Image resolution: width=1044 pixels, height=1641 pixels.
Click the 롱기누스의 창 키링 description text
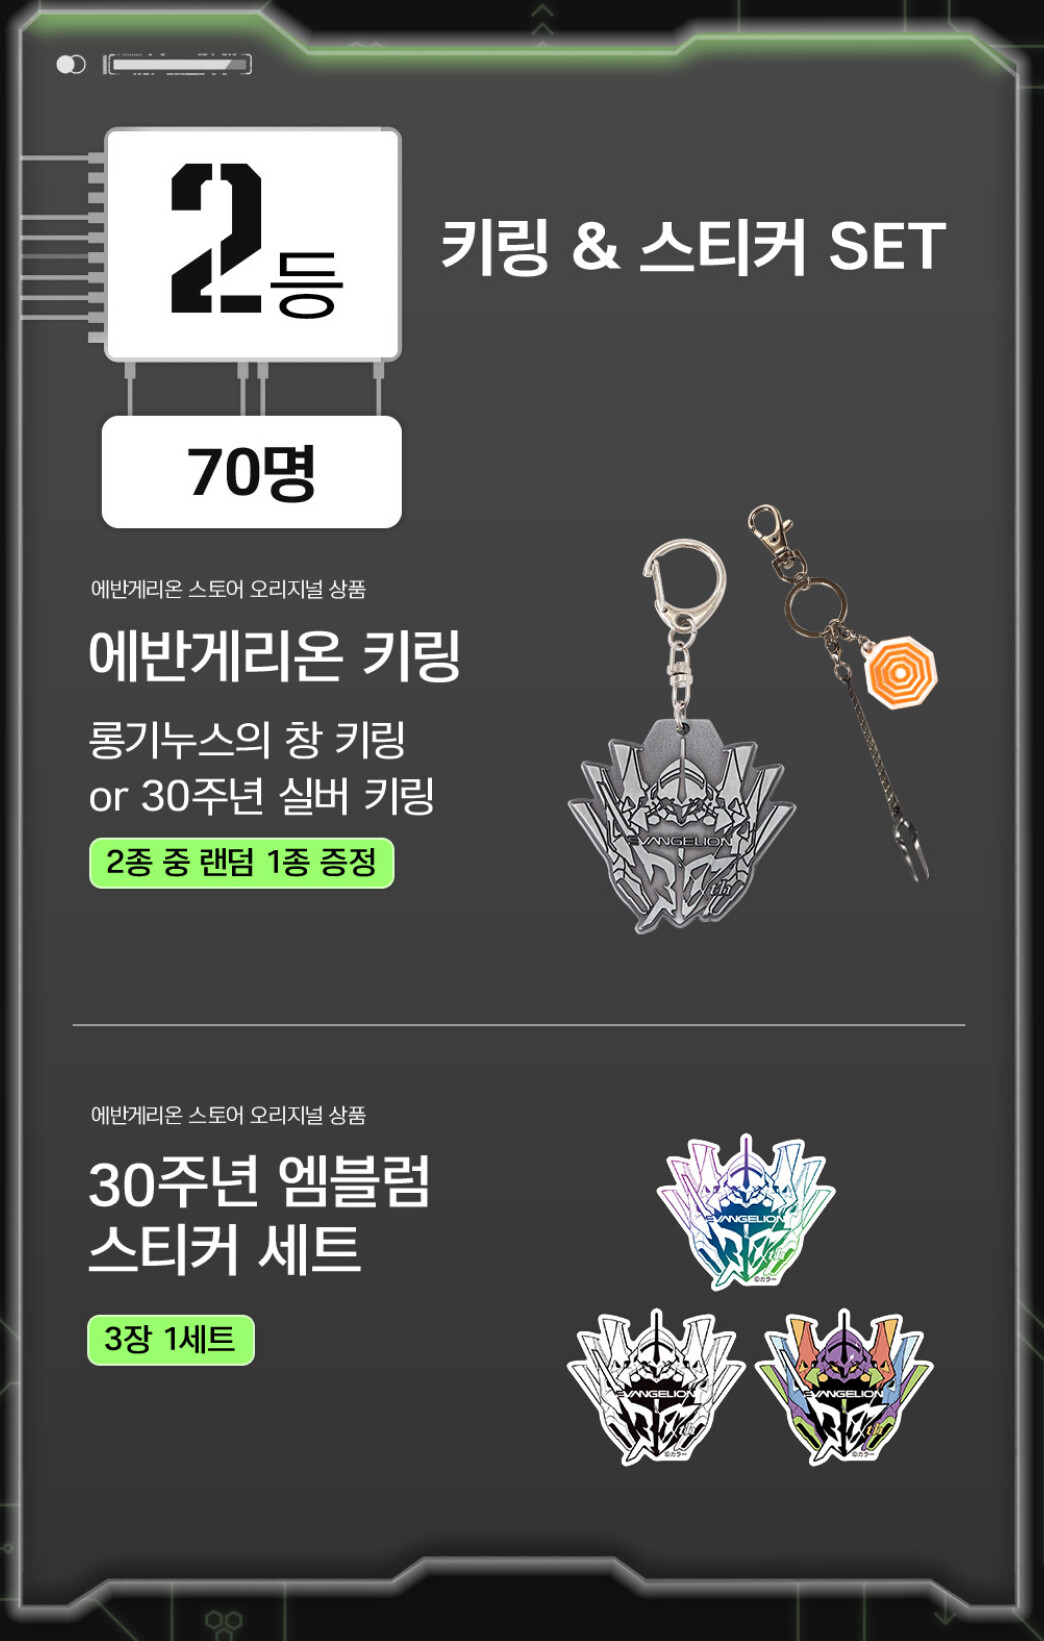point(247,740)
